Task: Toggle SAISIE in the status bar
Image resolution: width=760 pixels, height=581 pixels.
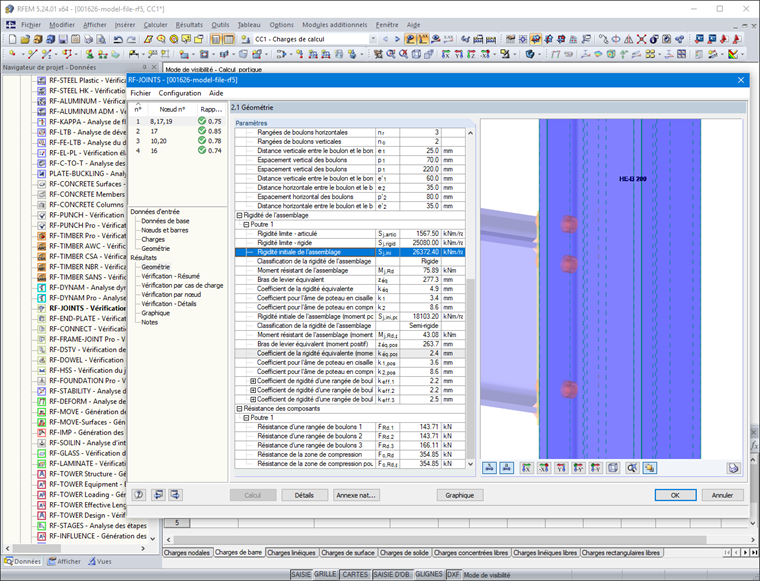Action: click(301, 574)
